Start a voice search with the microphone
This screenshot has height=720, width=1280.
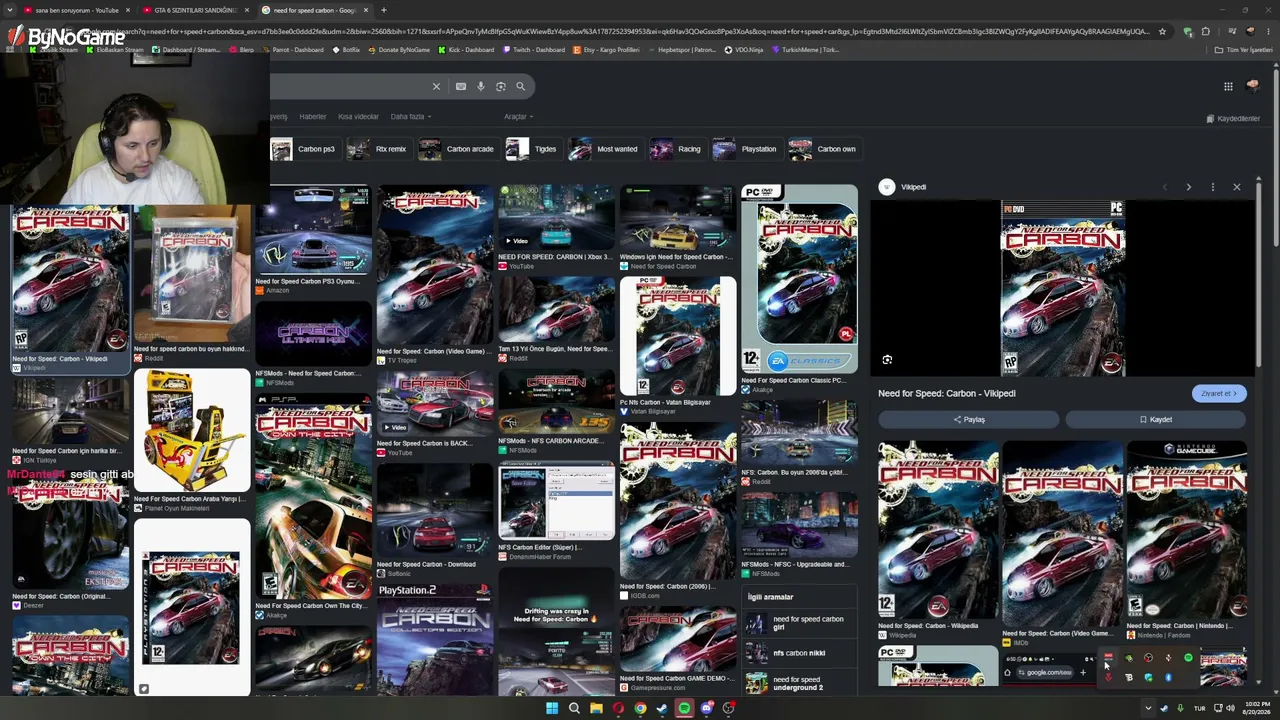tap(481, 86)
